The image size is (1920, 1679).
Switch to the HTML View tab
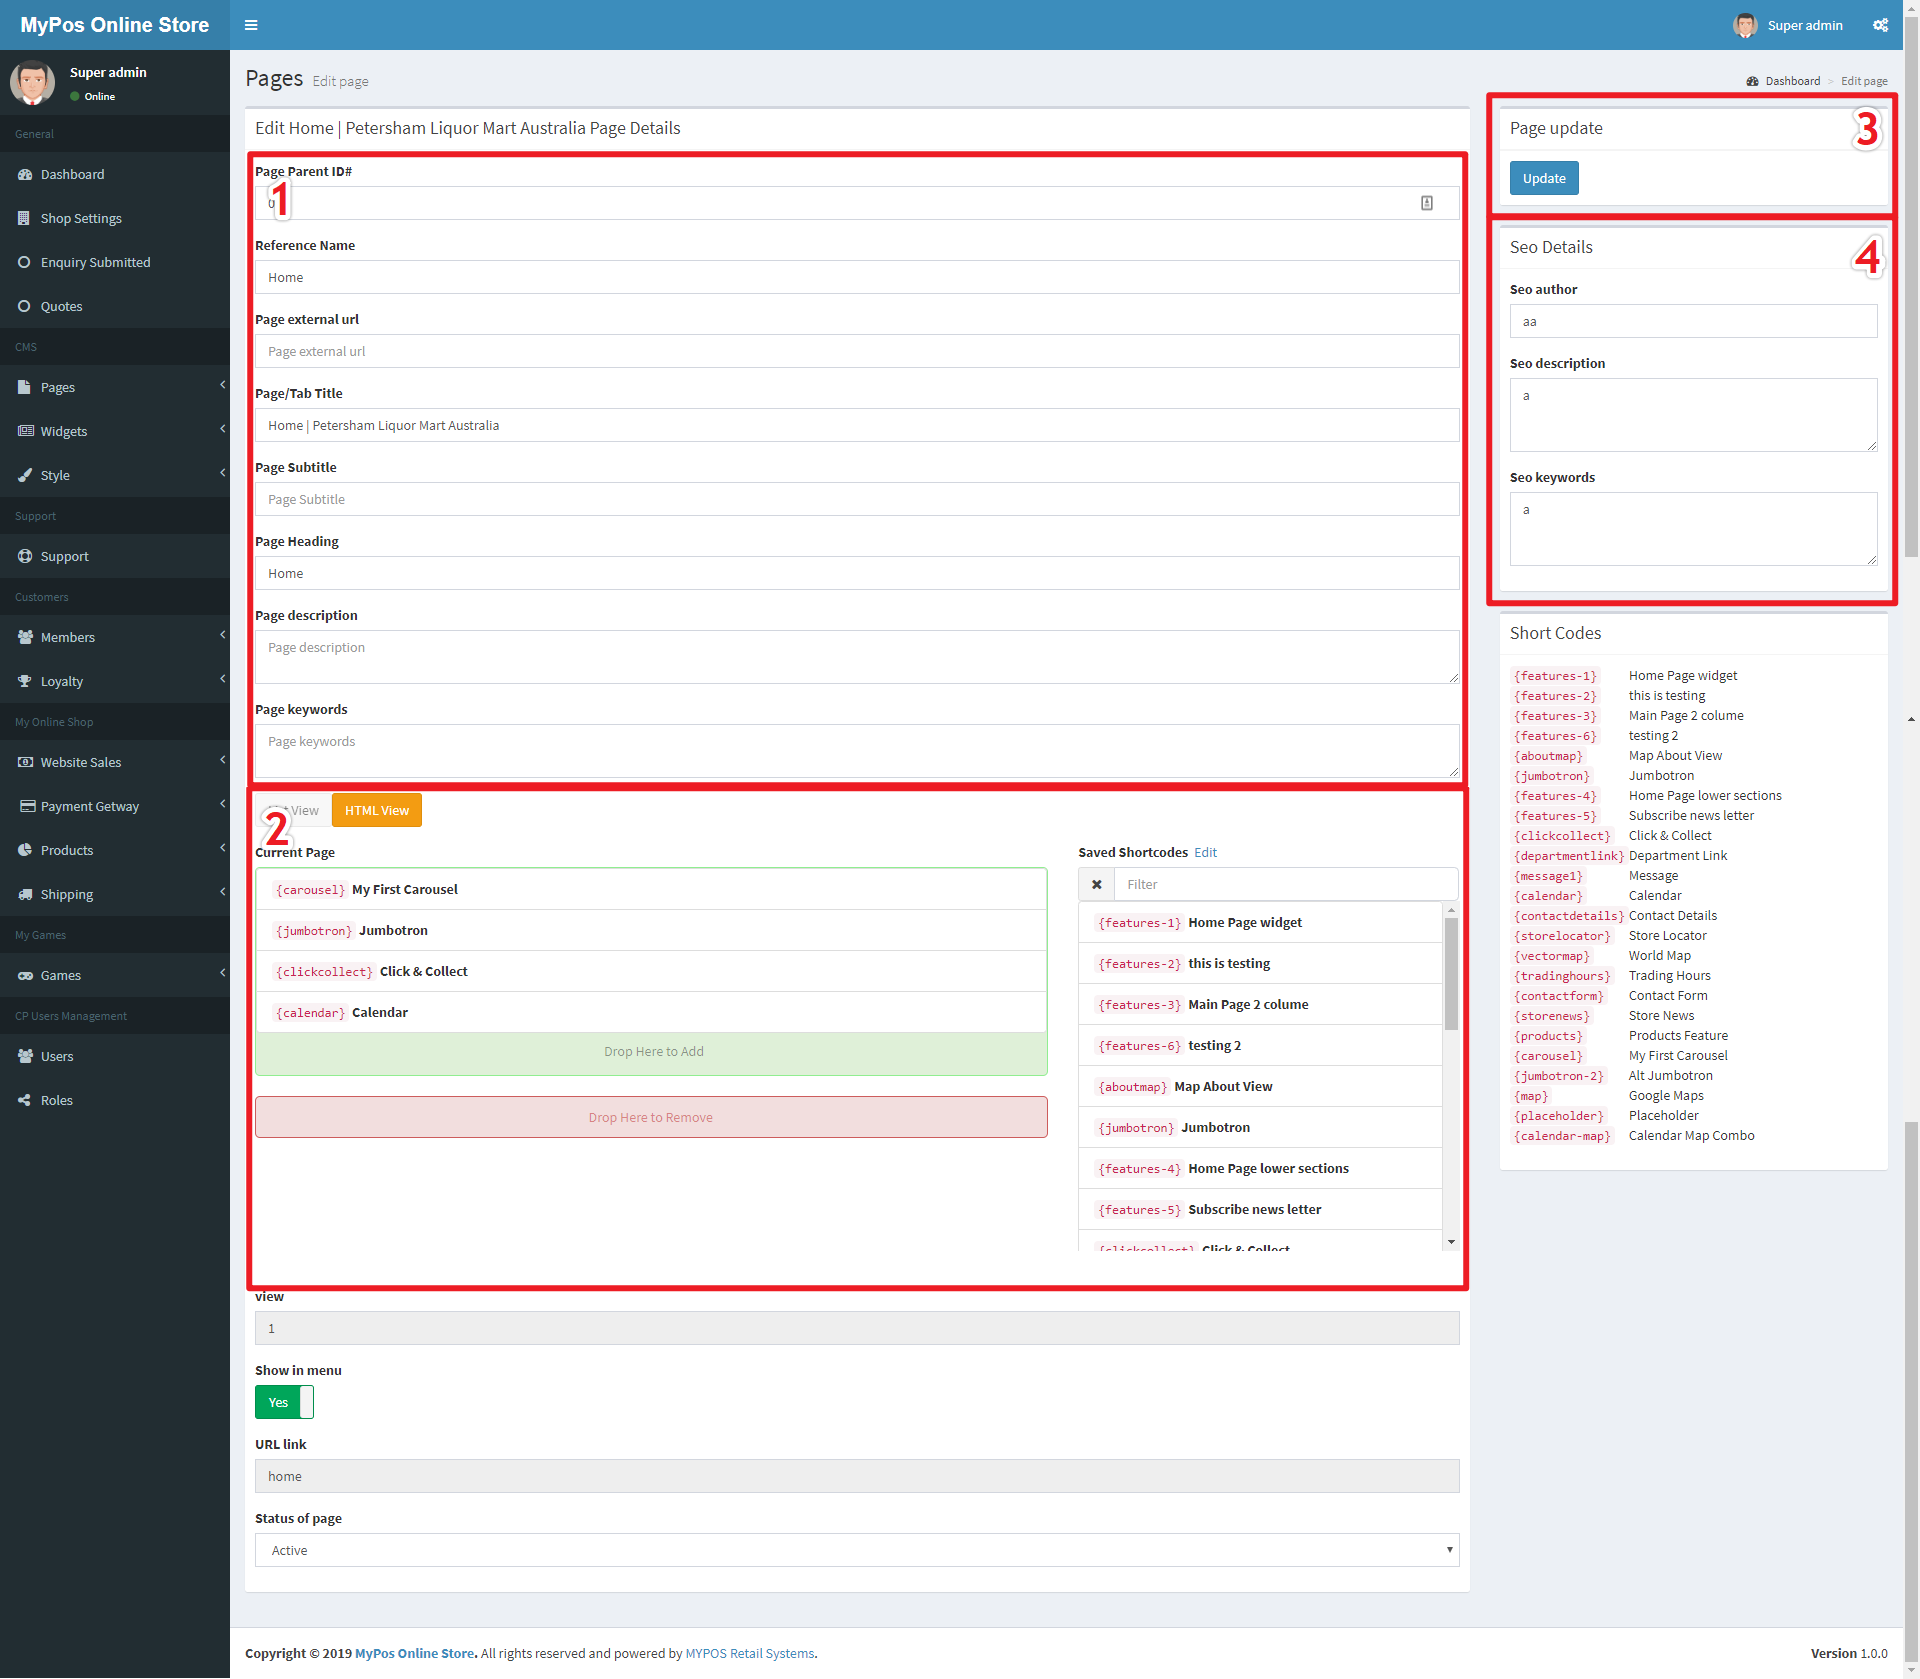click(376, 810)
